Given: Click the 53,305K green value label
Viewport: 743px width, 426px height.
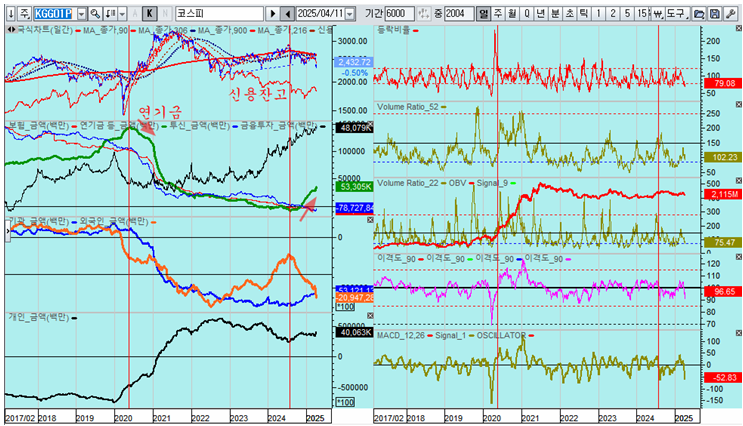Looking at the screenshot, I should point(354,187).
